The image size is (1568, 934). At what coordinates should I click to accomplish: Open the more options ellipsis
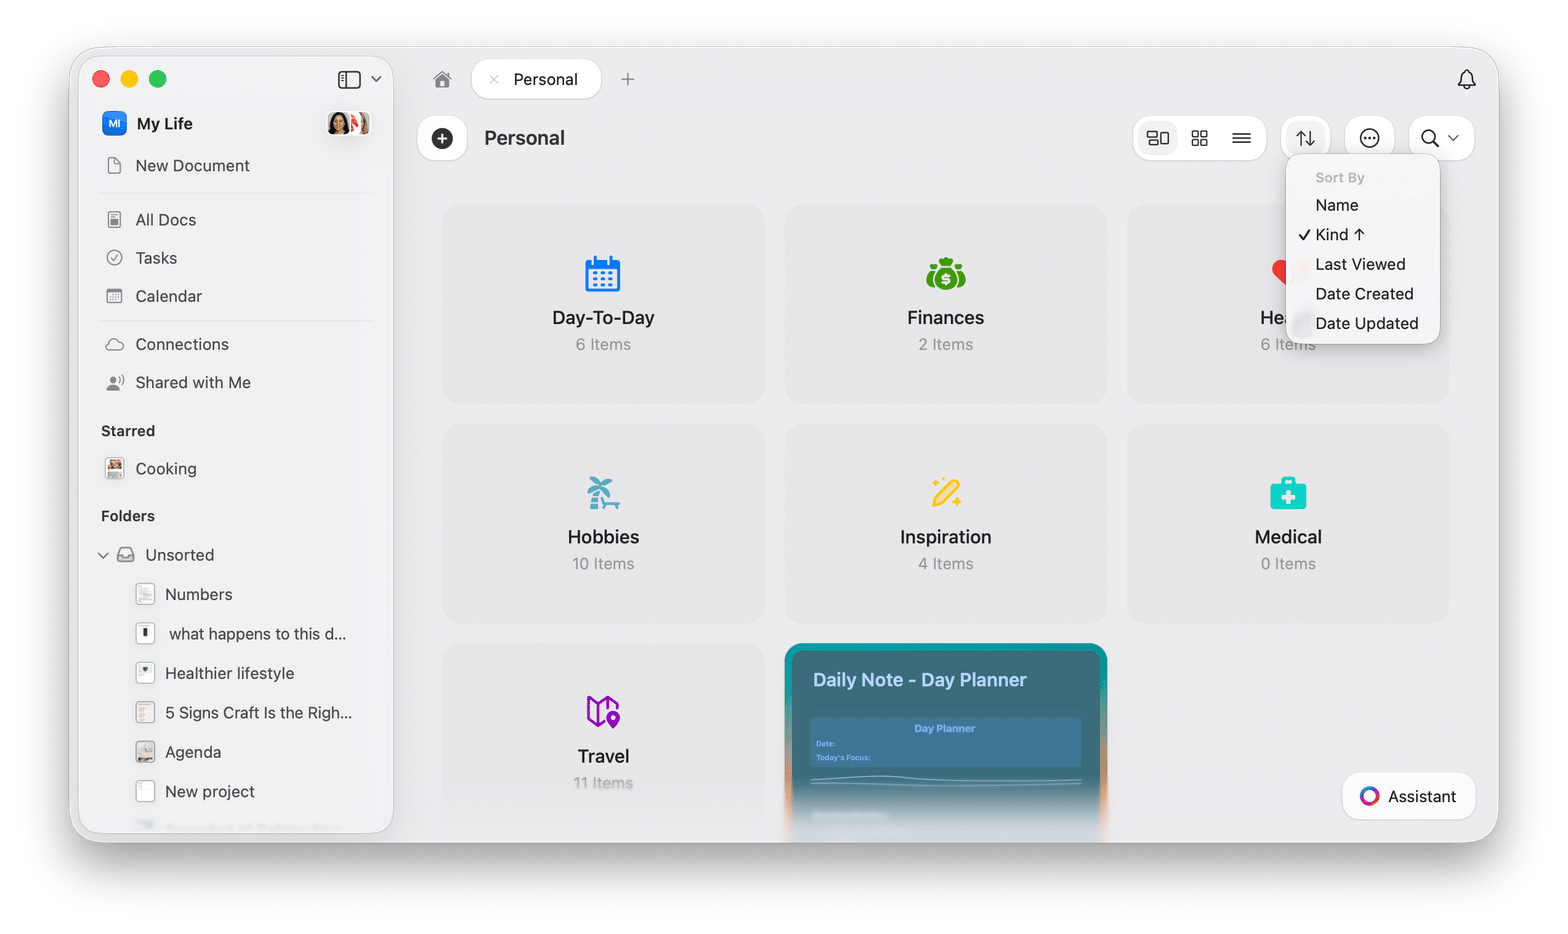click(1369, 138)
